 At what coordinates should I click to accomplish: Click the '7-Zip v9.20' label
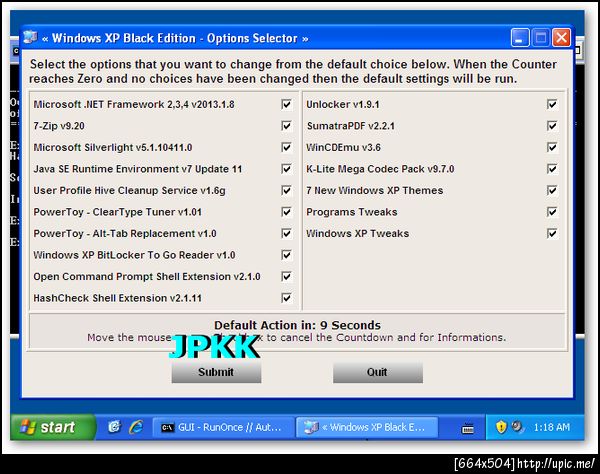click(x=59, y=126)
